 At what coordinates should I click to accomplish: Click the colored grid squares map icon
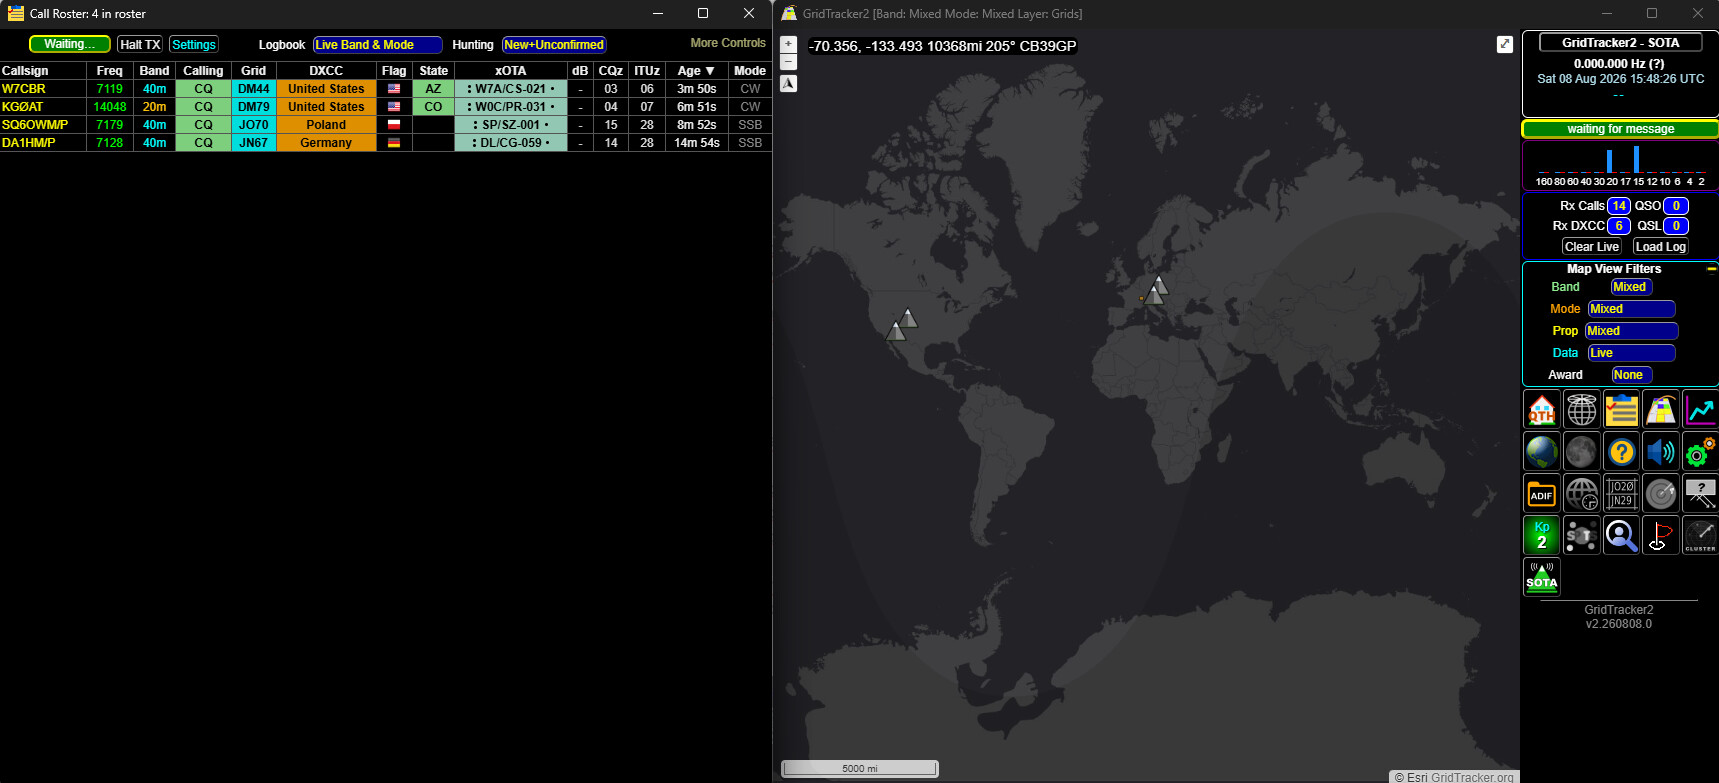[1661, 410]
